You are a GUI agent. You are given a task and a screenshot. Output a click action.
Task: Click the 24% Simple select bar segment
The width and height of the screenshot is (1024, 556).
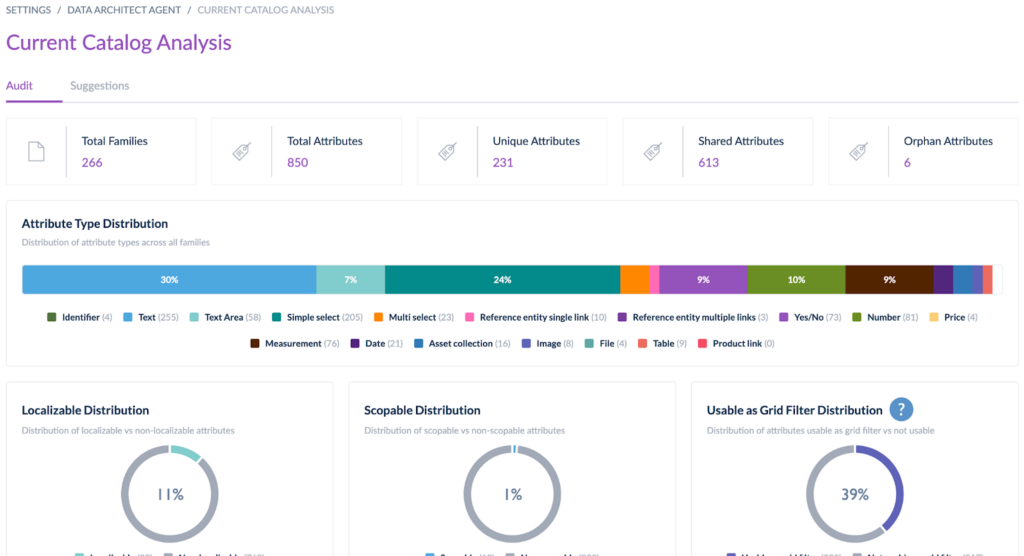[502, 280]
